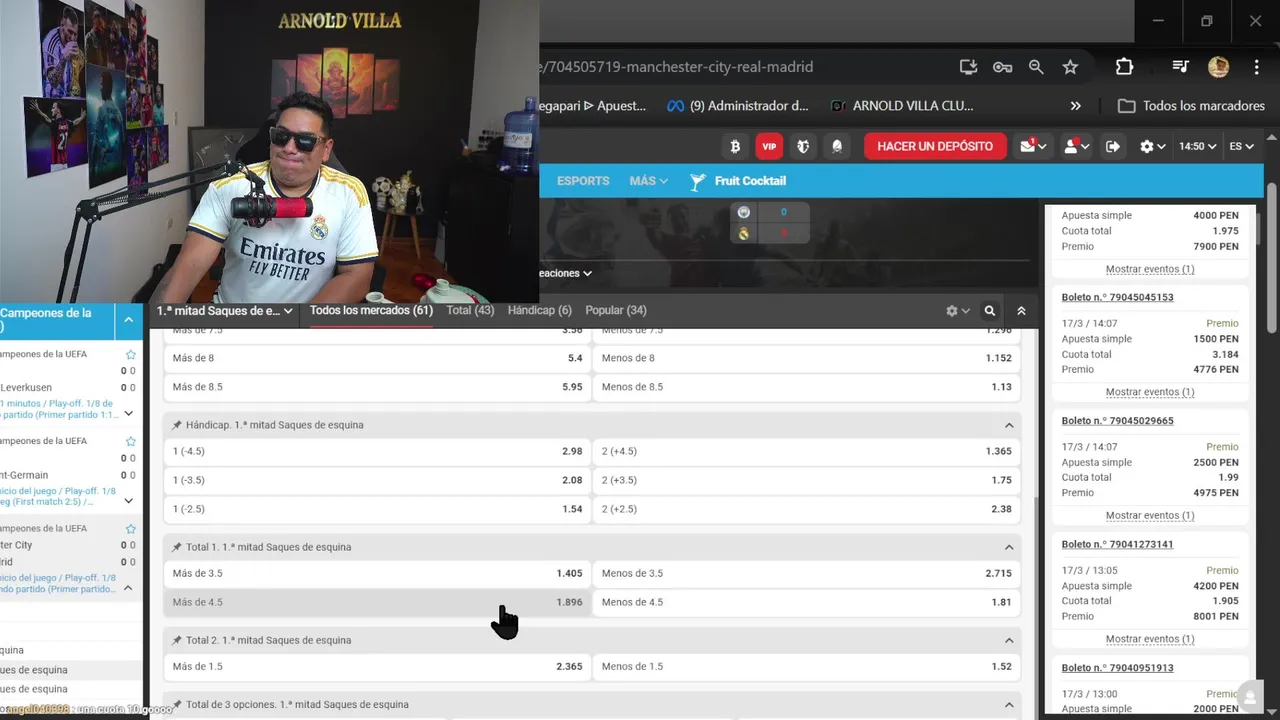1280x720 pixels.
Task: Open the site settings gear in header
Action: [x=1152, y=146]
